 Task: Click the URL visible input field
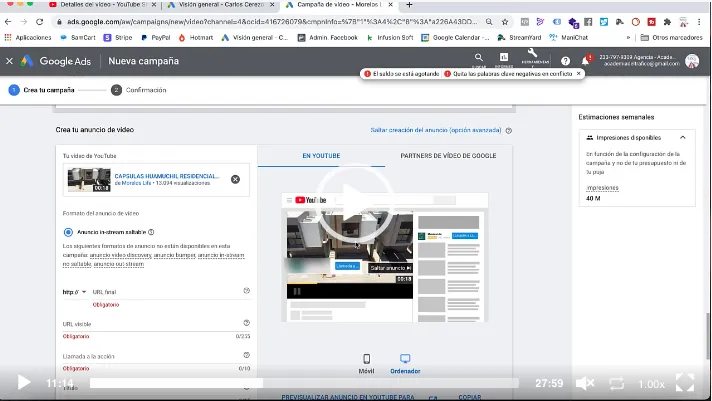(152, 324)
